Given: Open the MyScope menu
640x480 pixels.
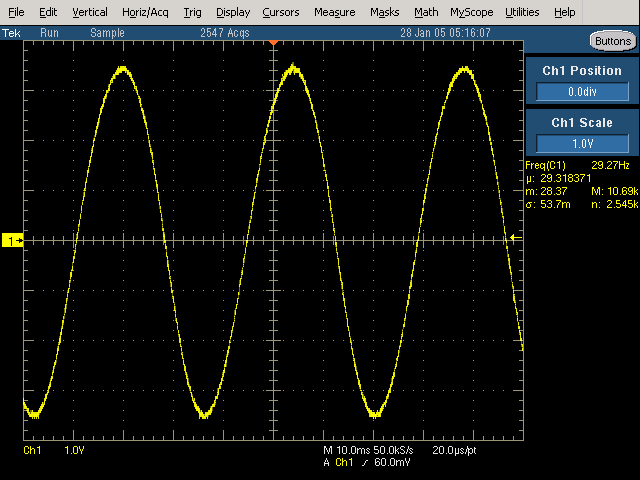Looking at the screenshot, I should pos(471,12).
